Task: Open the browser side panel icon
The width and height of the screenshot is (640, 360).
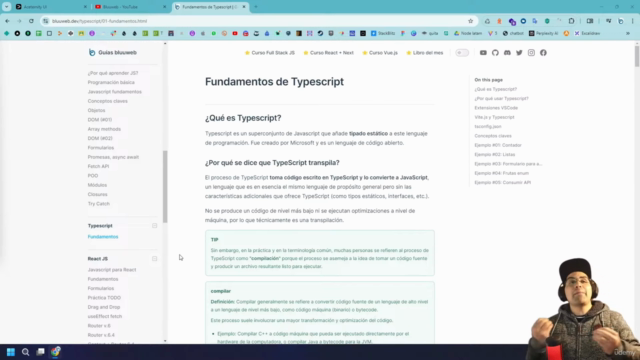Action: (x=590, y=21)
